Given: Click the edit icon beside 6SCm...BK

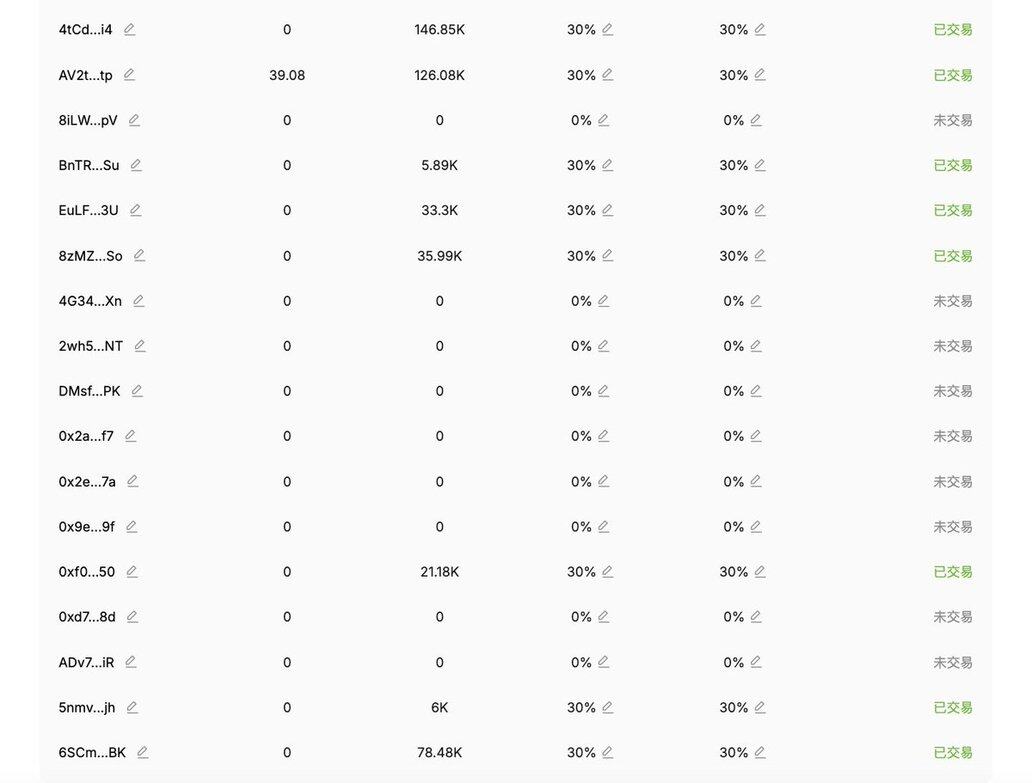Looking at the screenshot, I should point(143,752).
